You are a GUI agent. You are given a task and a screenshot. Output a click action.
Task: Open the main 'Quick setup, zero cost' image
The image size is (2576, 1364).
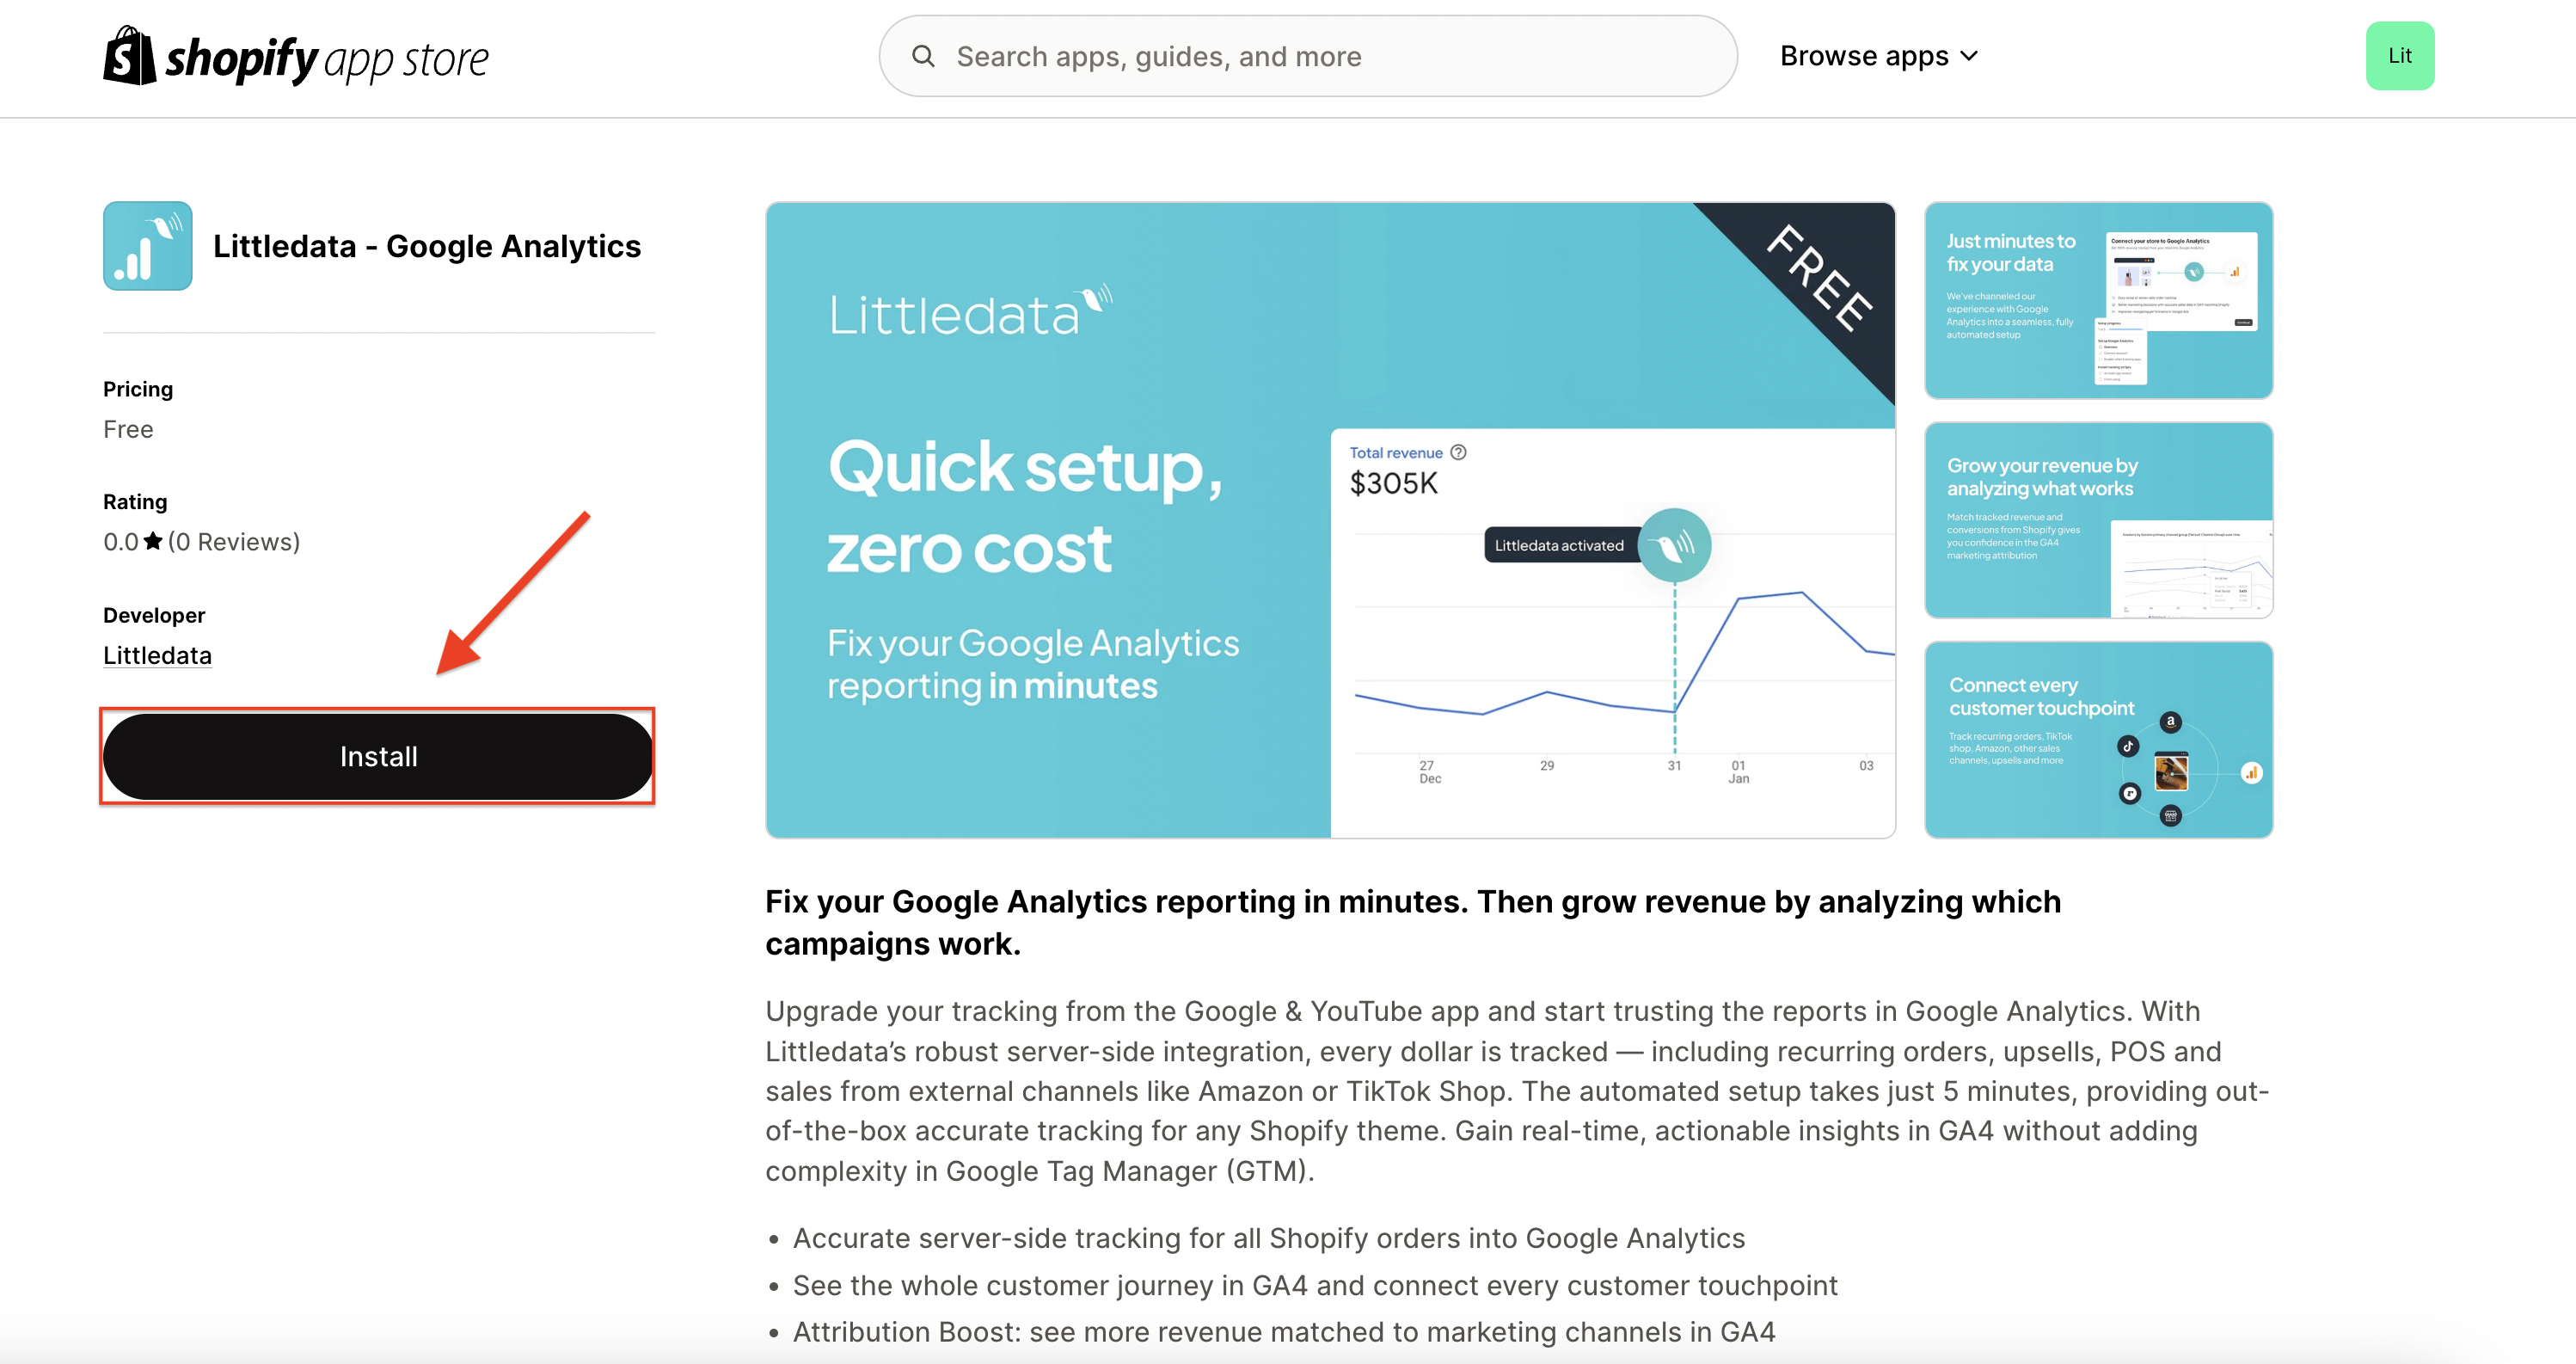pos(1330,520)
